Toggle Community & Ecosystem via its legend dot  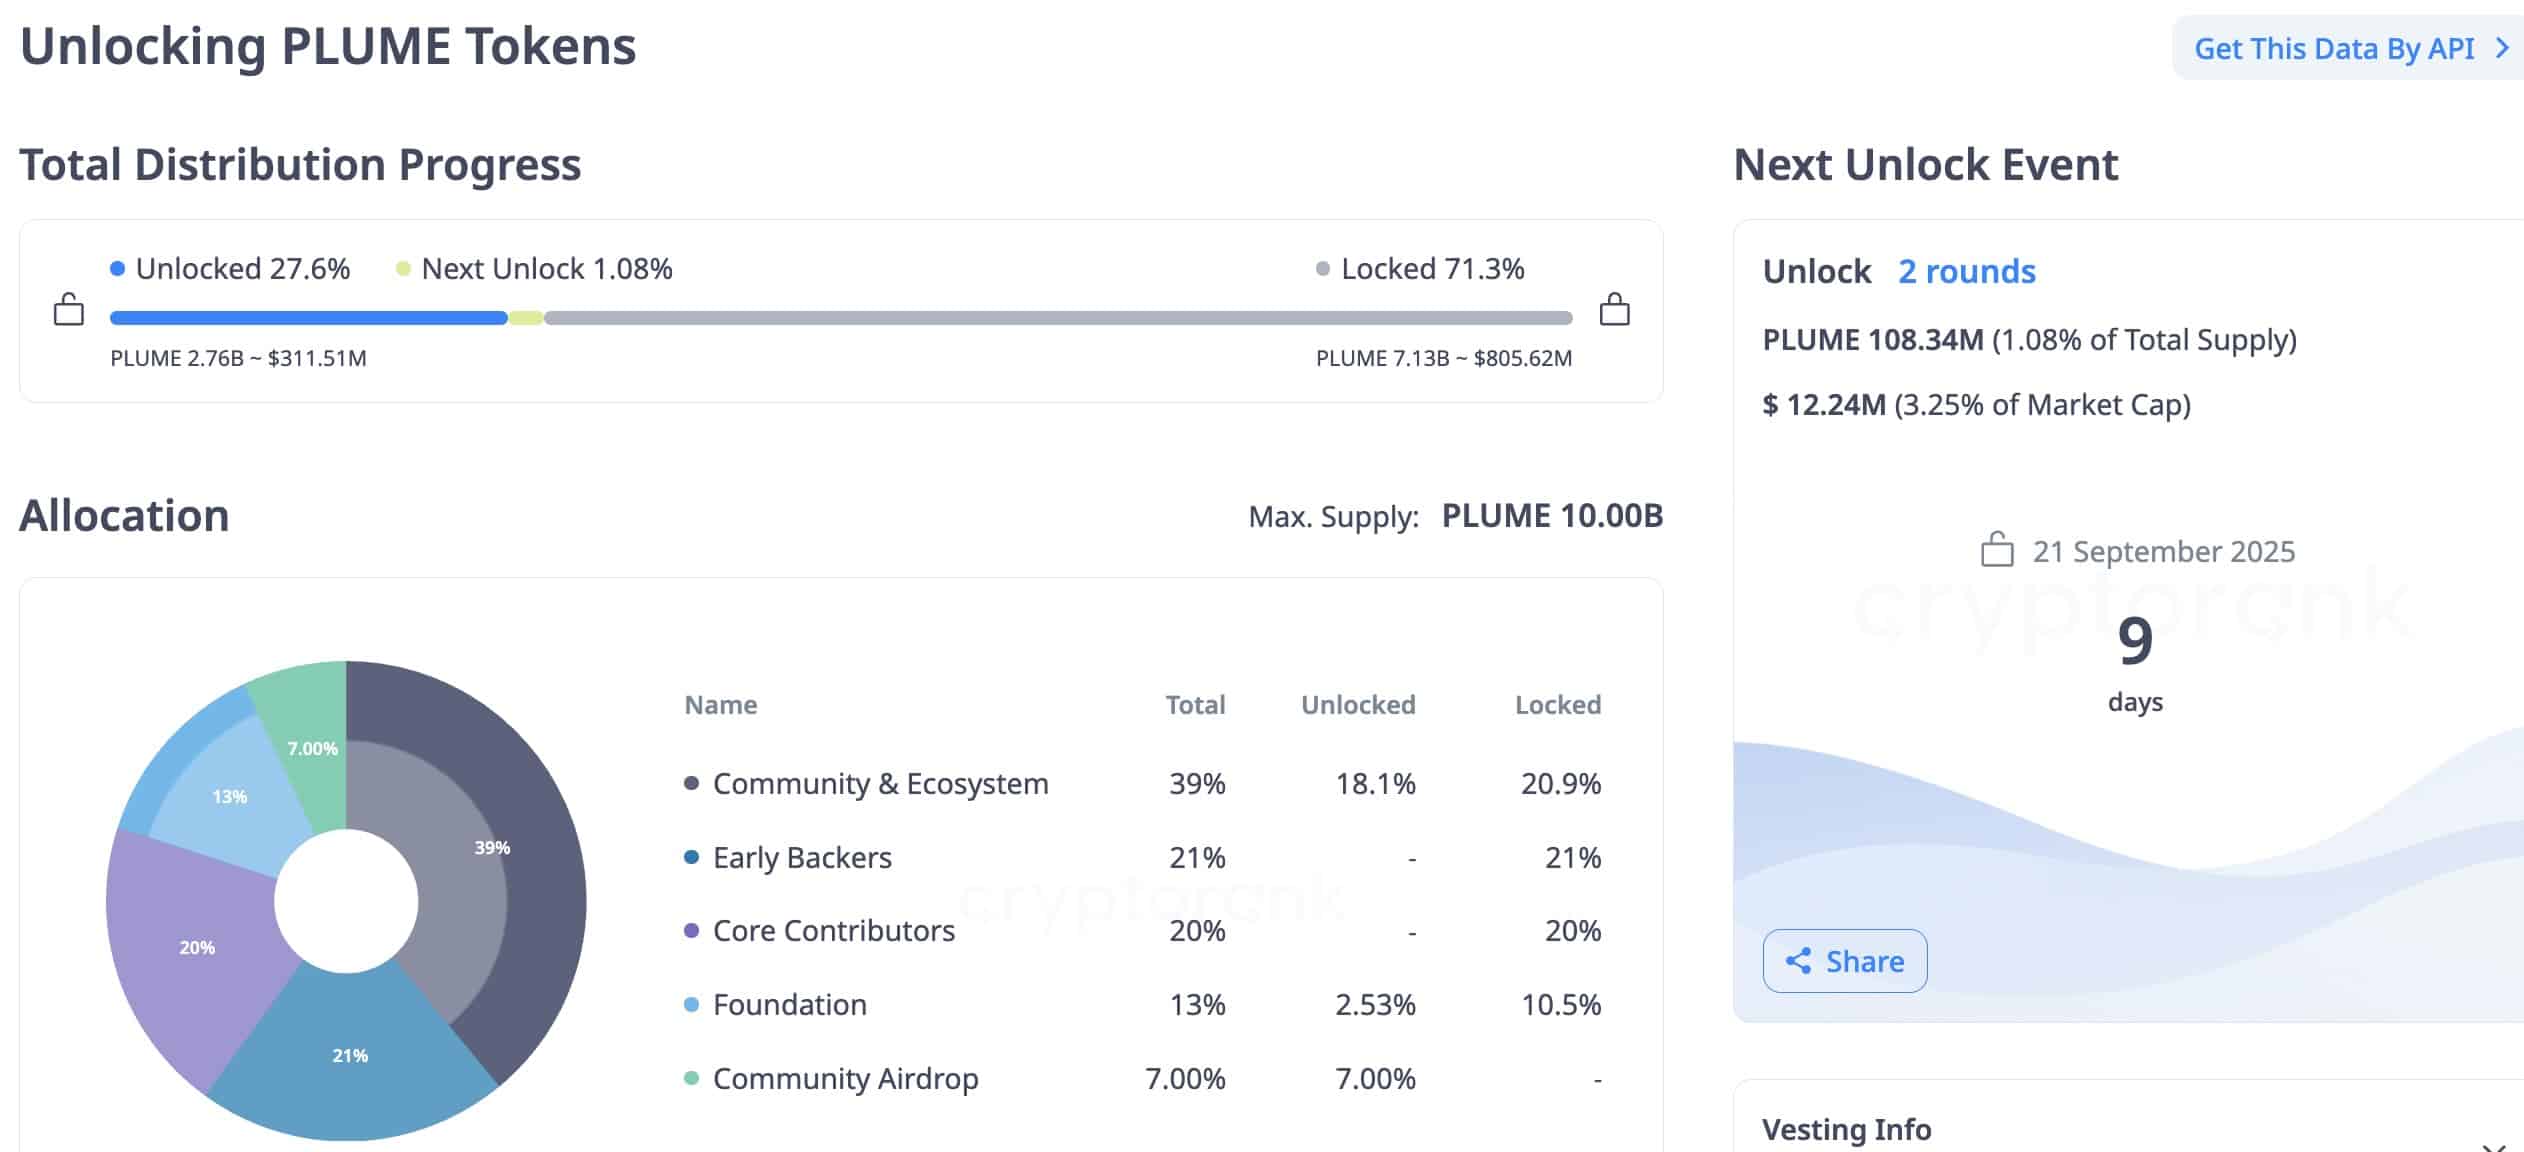(x=690, y=784)
